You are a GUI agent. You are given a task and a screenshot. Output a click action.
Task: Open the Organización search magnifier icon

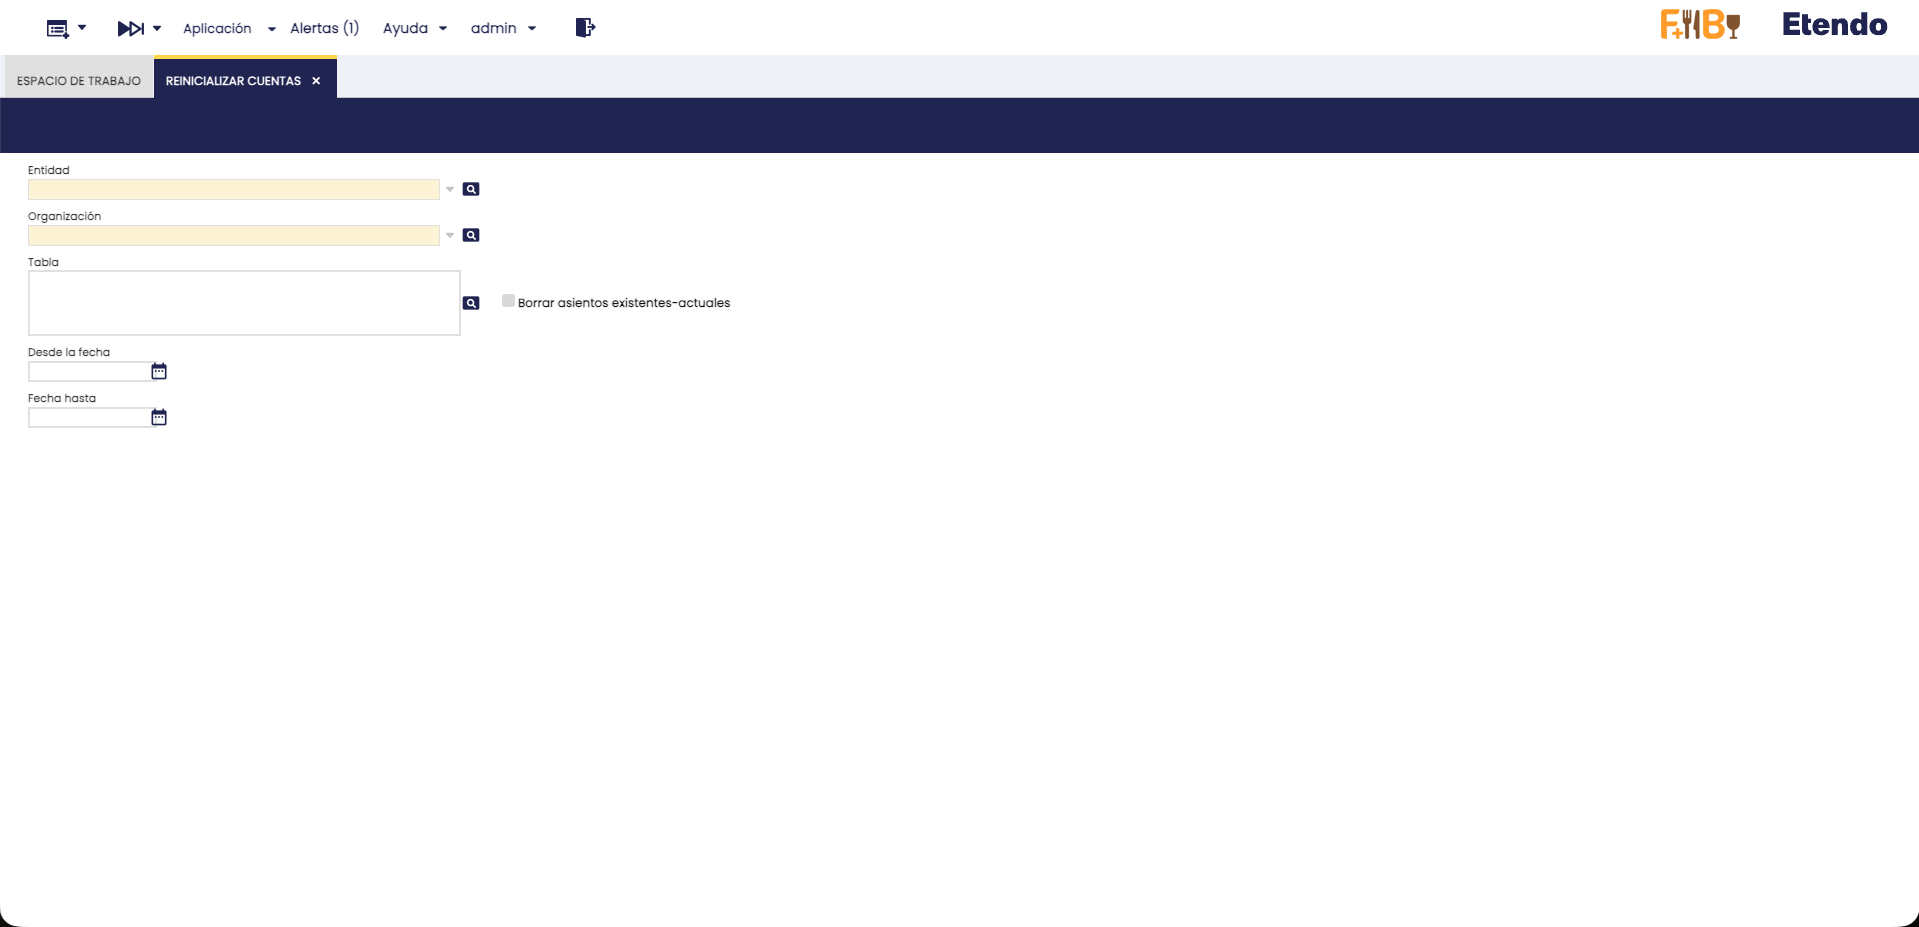[471, 235]
